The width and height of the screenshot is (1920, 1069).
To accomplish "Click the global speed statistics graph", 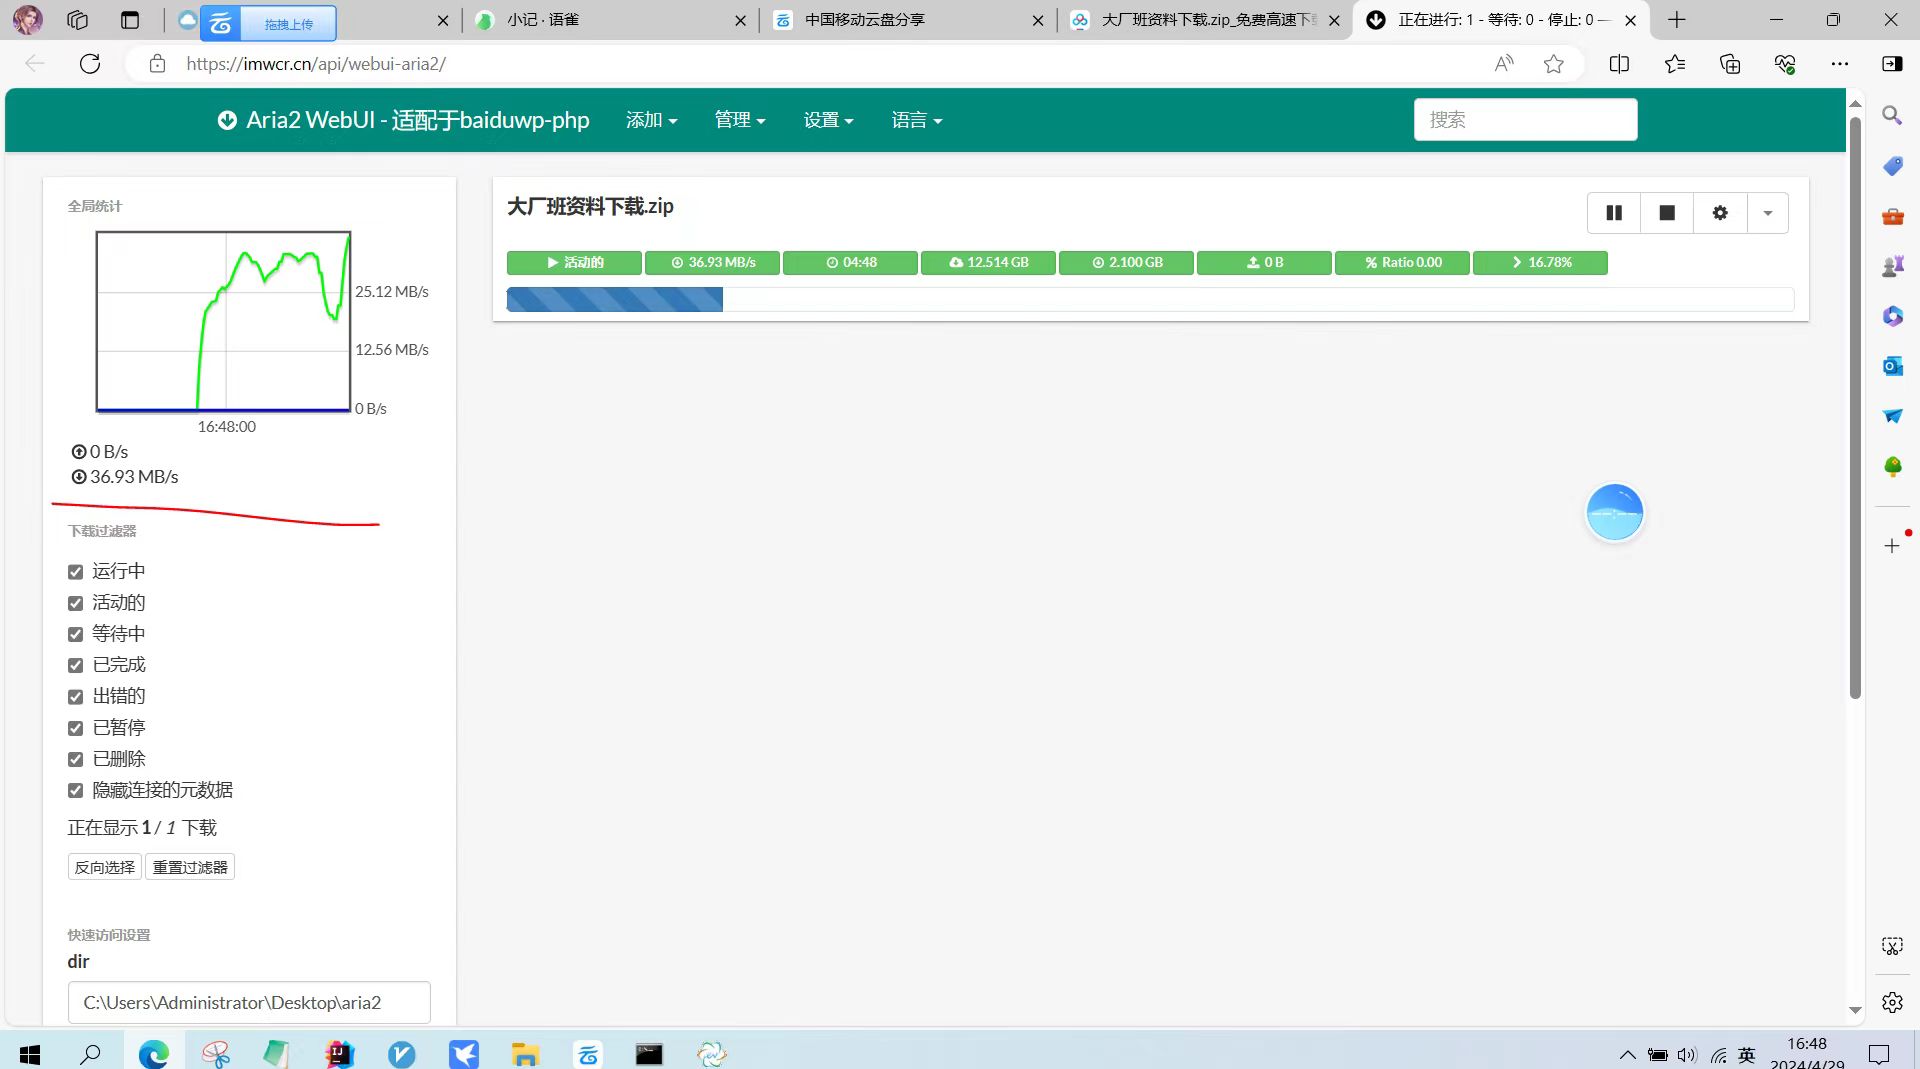I will click(x=223, y=321).
